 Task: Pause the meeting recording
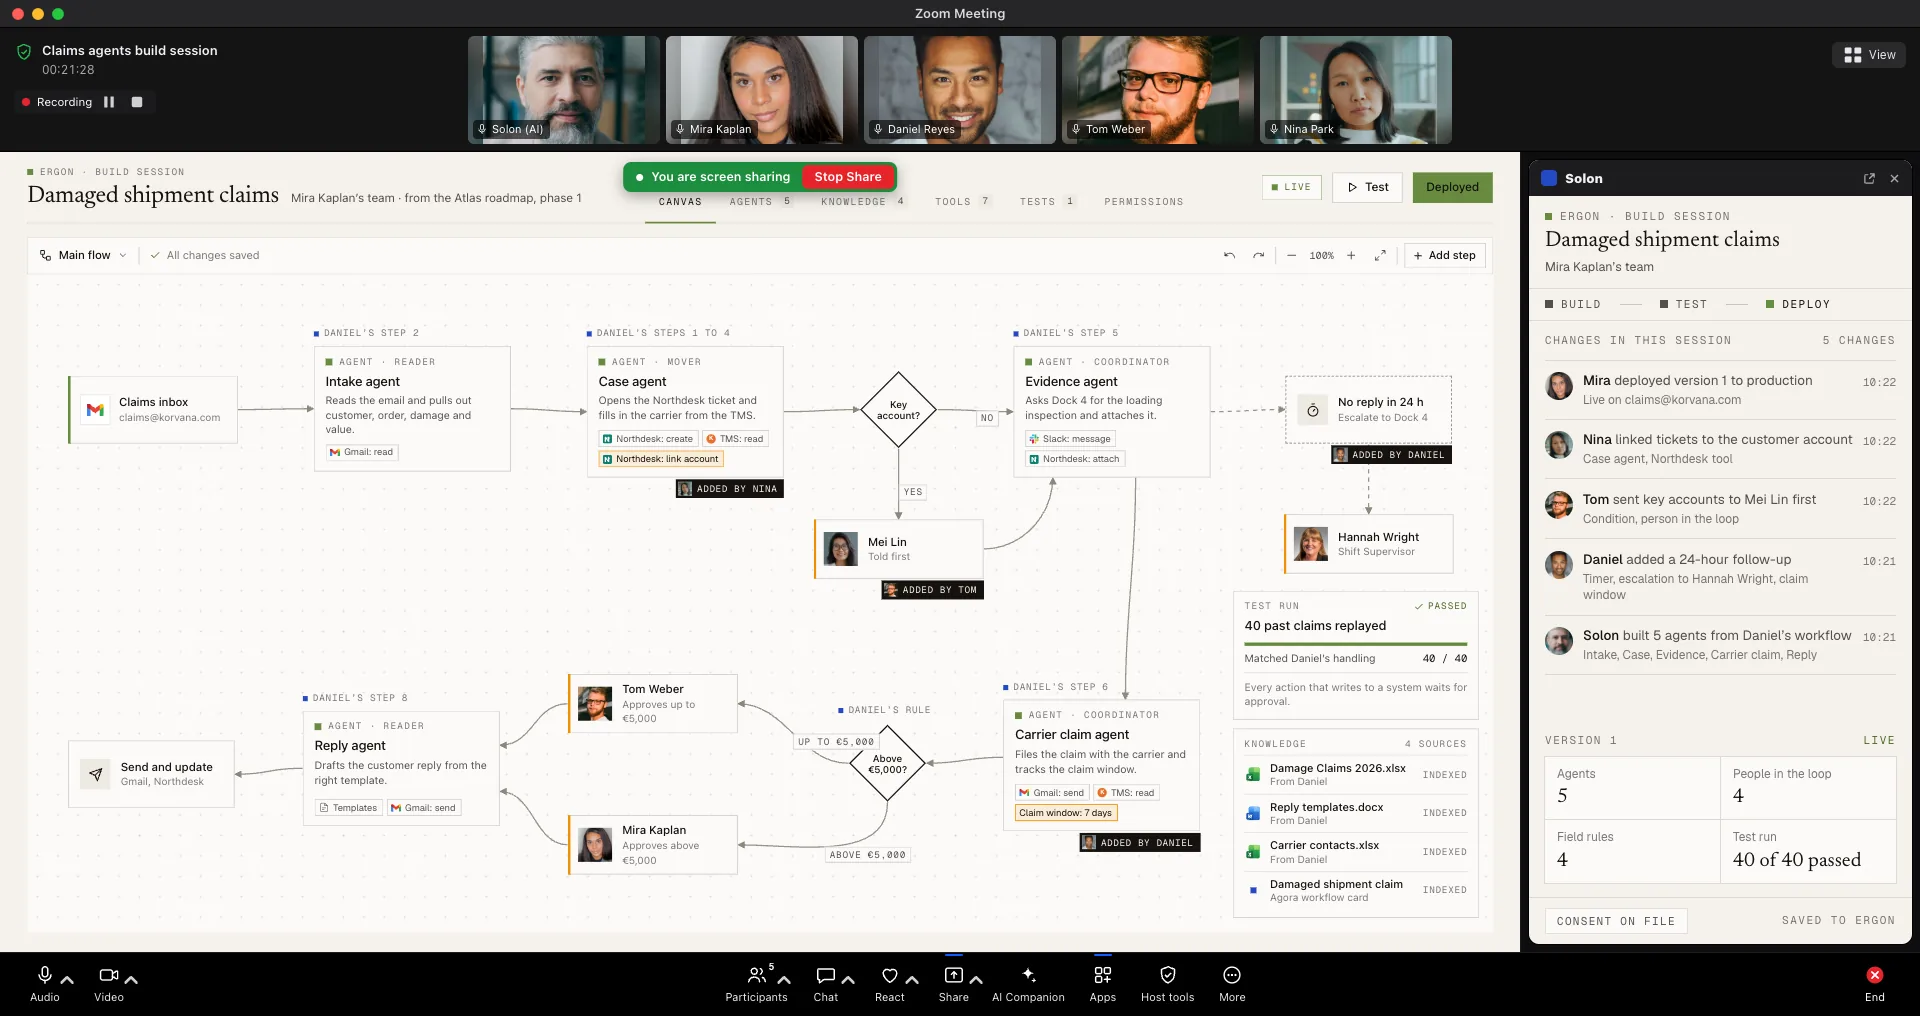(109, 102)
